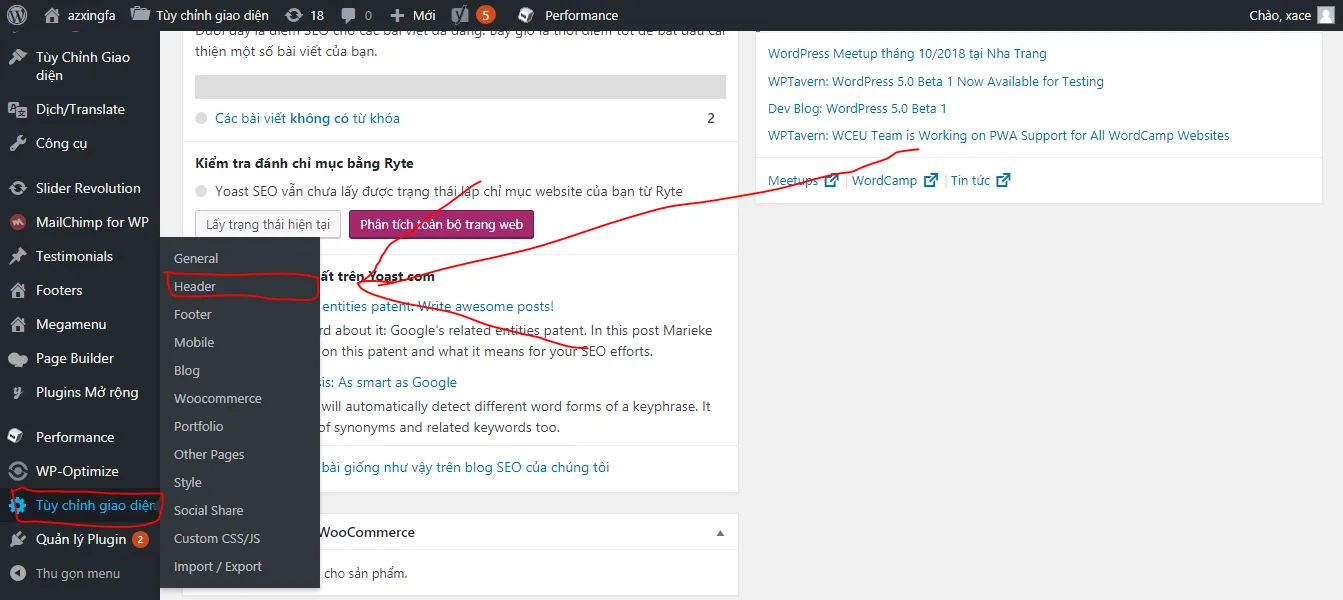This screenshot has width=1343, height=600.
Task: Open WordPress Meetup tháng 10/2018 tại Nha Trang
Action: 907,54
